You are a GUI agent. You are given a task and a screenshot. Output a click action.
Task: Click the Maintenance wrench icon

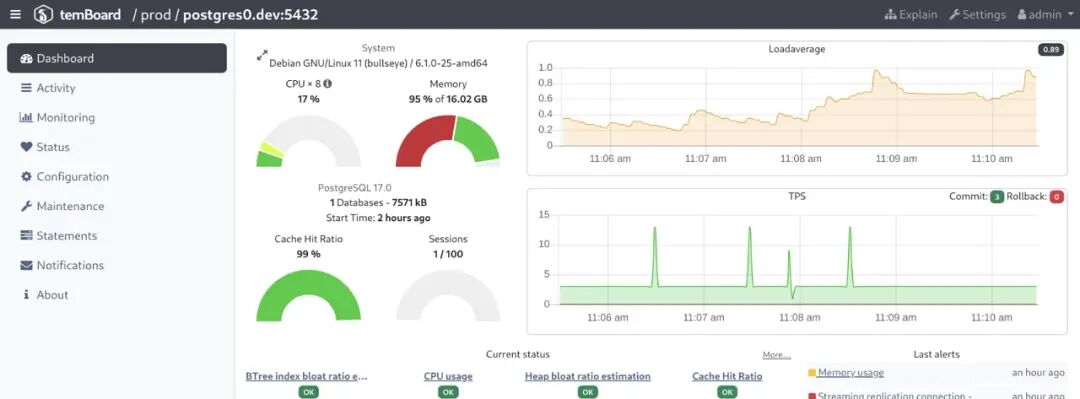tap(26, 206)
